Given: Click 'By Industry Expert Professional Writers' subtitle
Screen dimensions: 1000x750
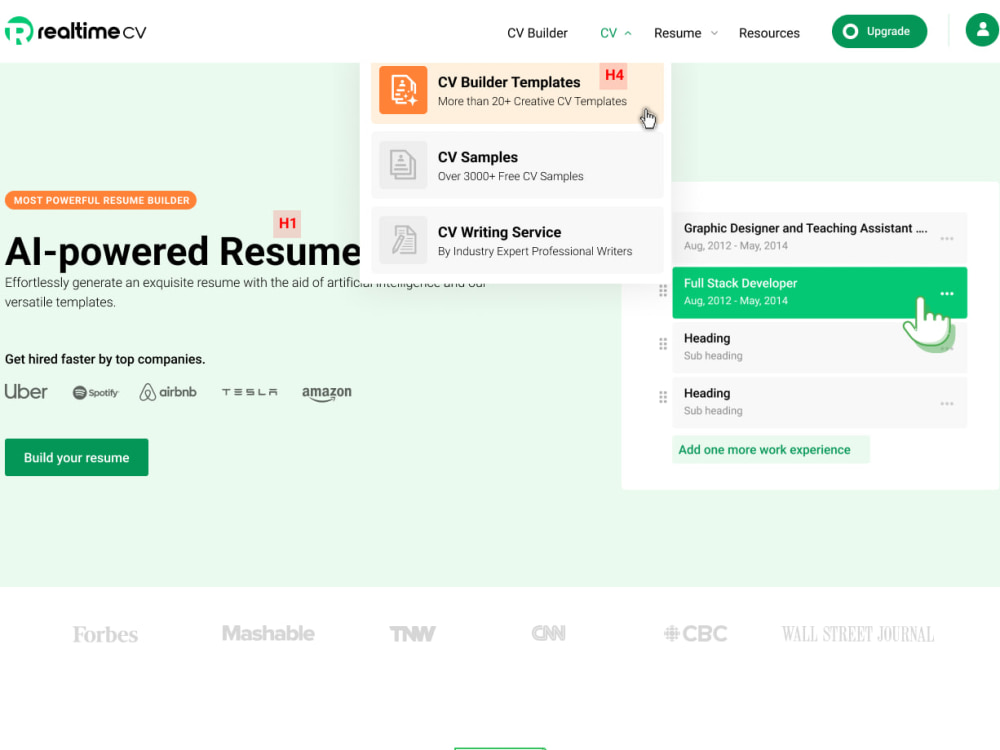Looking at the screenshot, I should [x=534, y=251].
